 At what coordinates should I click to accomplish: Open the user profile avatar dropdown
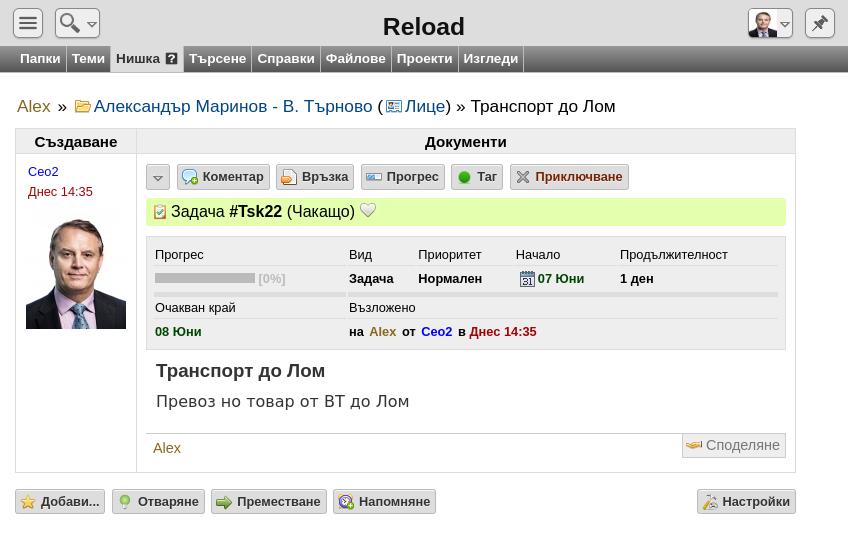click(x=770, y=23)
